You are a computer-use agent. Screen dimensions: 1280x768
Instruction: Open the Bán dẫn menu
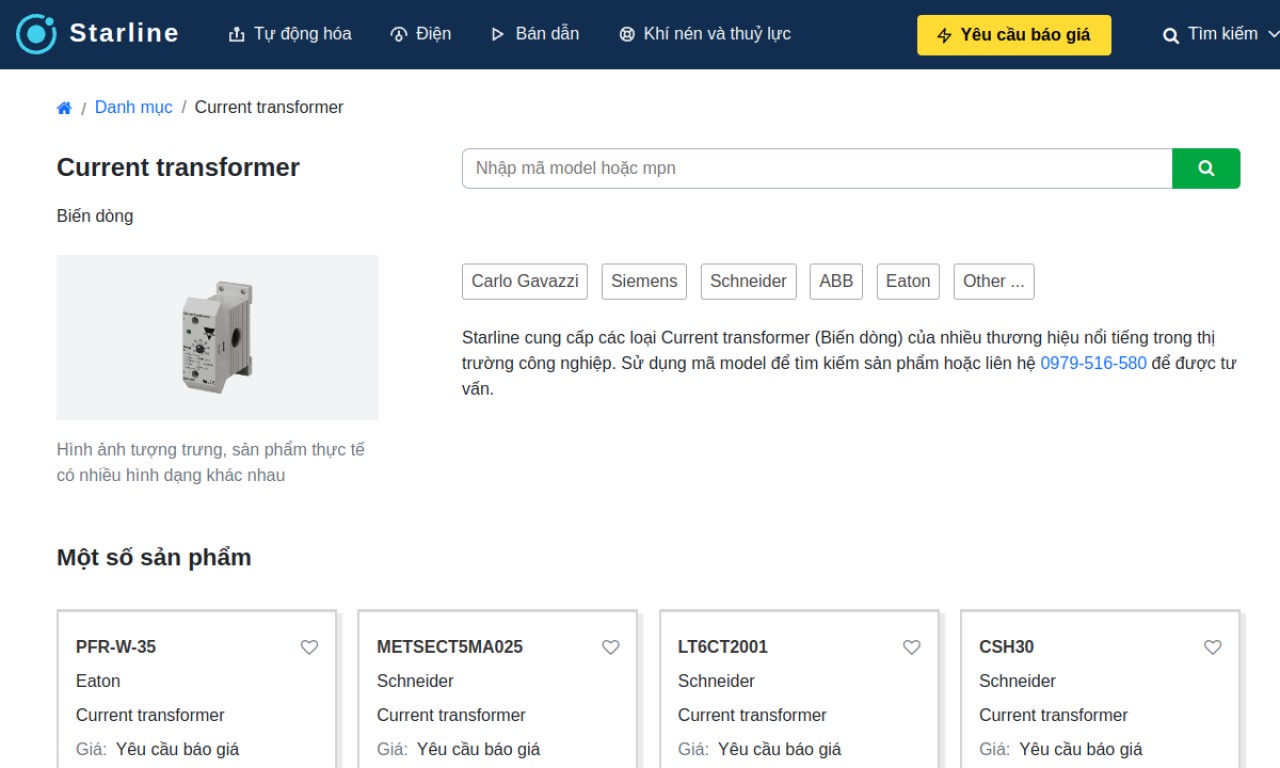pos(535,34)
